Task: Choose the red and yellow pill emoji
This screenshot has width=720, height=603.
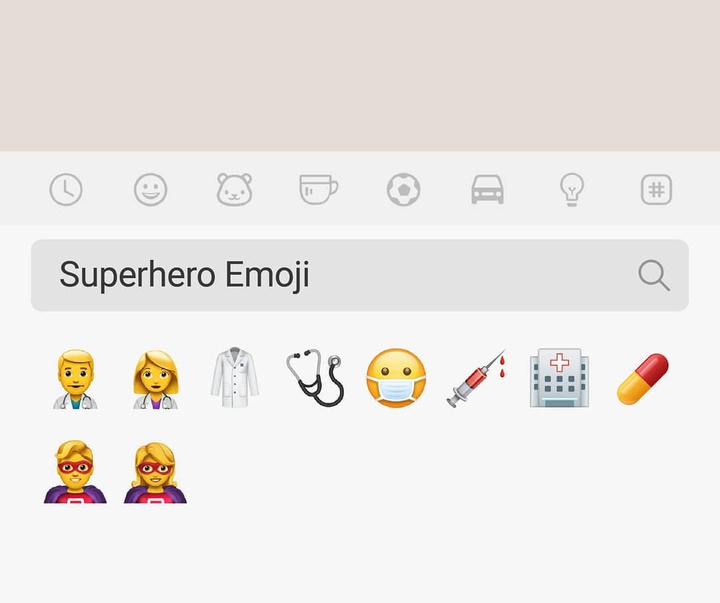Action: pos(642,379)
